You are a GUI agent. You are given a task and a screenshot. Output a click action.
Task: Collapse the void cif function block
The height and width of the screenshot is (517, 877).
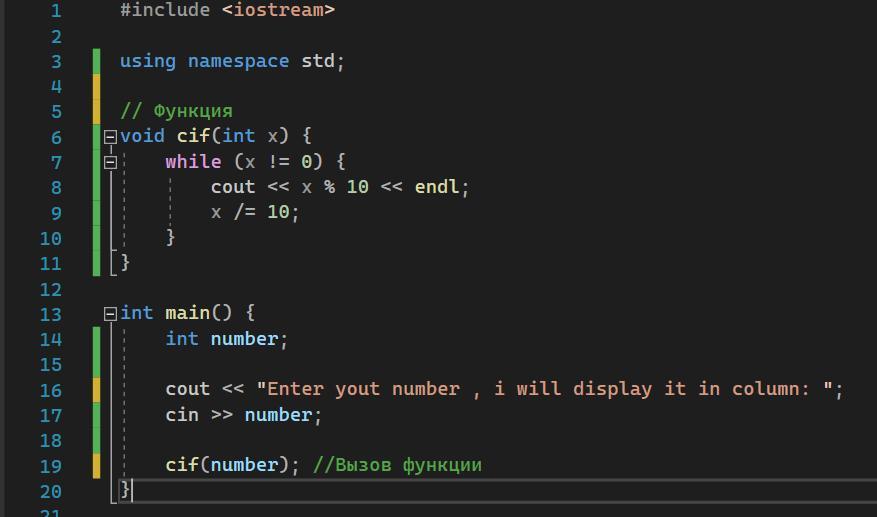click(110, 137)
